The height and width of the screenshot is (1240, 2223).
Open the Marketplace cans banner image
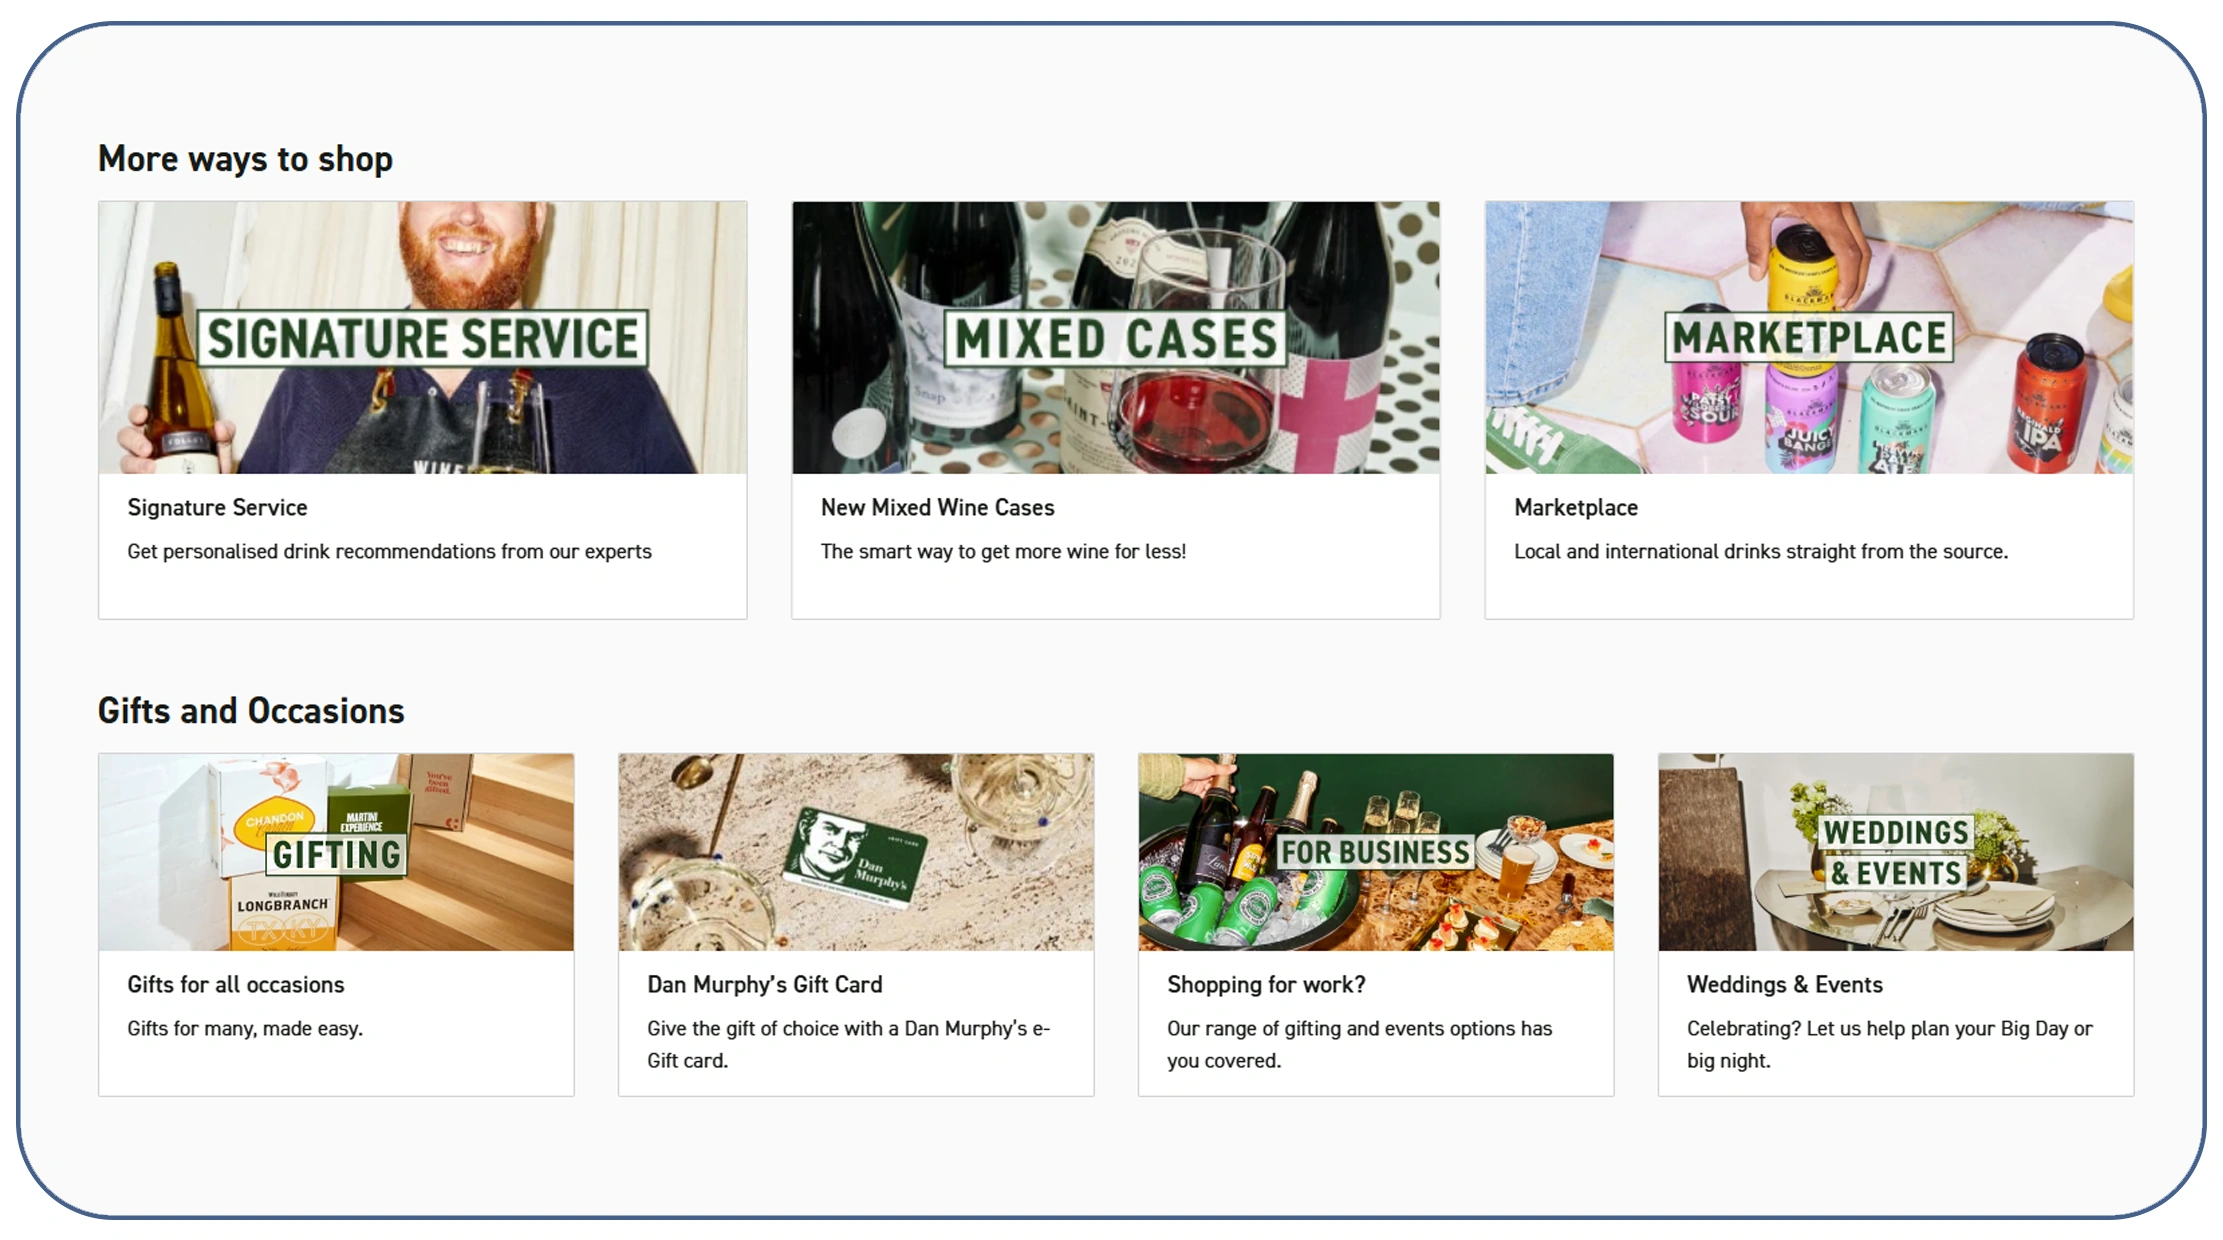click(1809, 337)
